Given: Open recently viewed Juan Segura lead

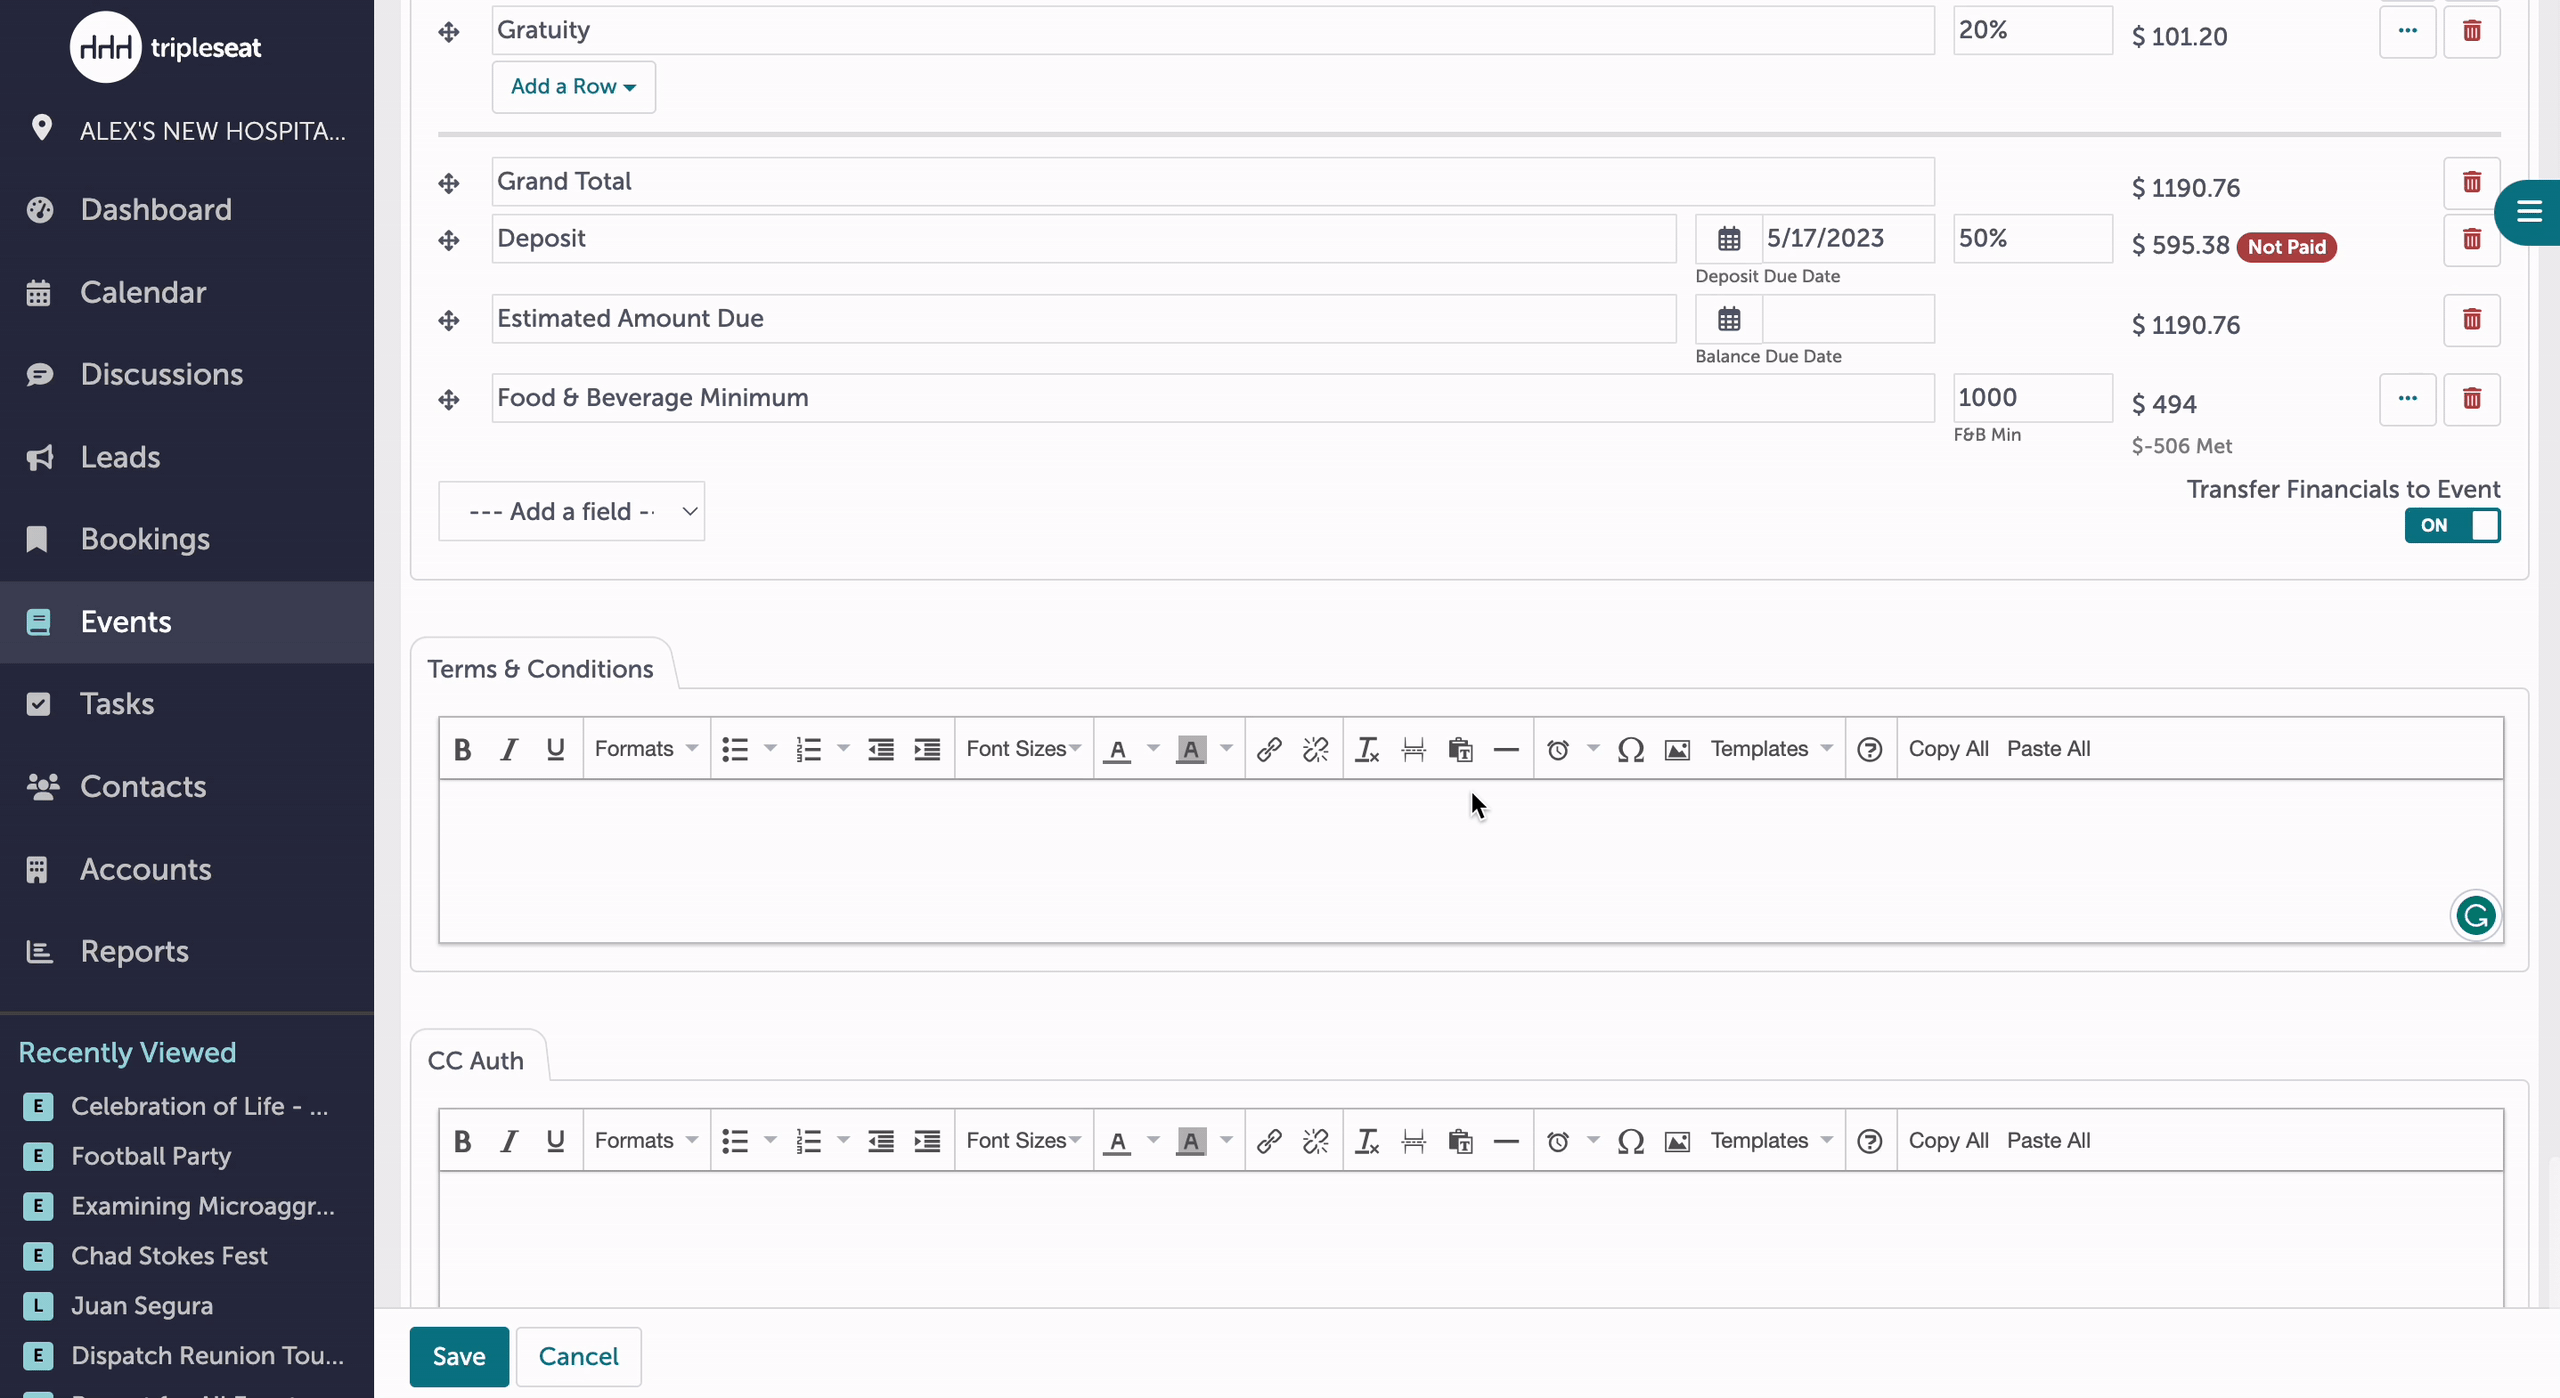Looking at the screenshot, I should [x=142, y=1306].
